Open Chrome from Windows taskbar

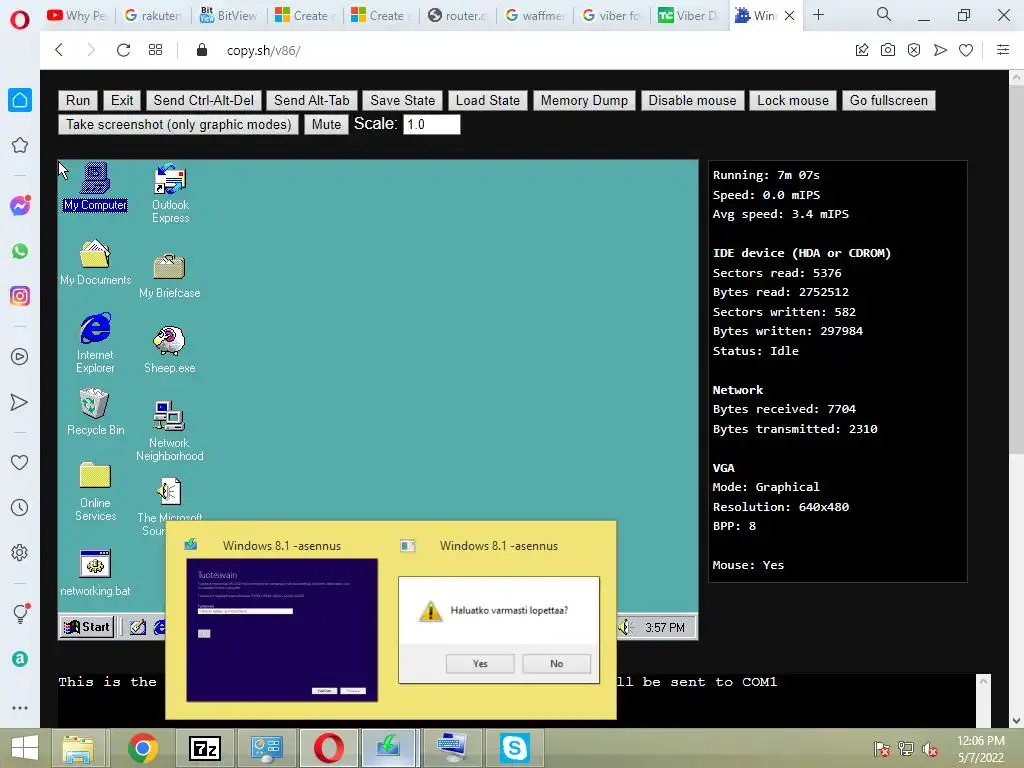(143, 748)
